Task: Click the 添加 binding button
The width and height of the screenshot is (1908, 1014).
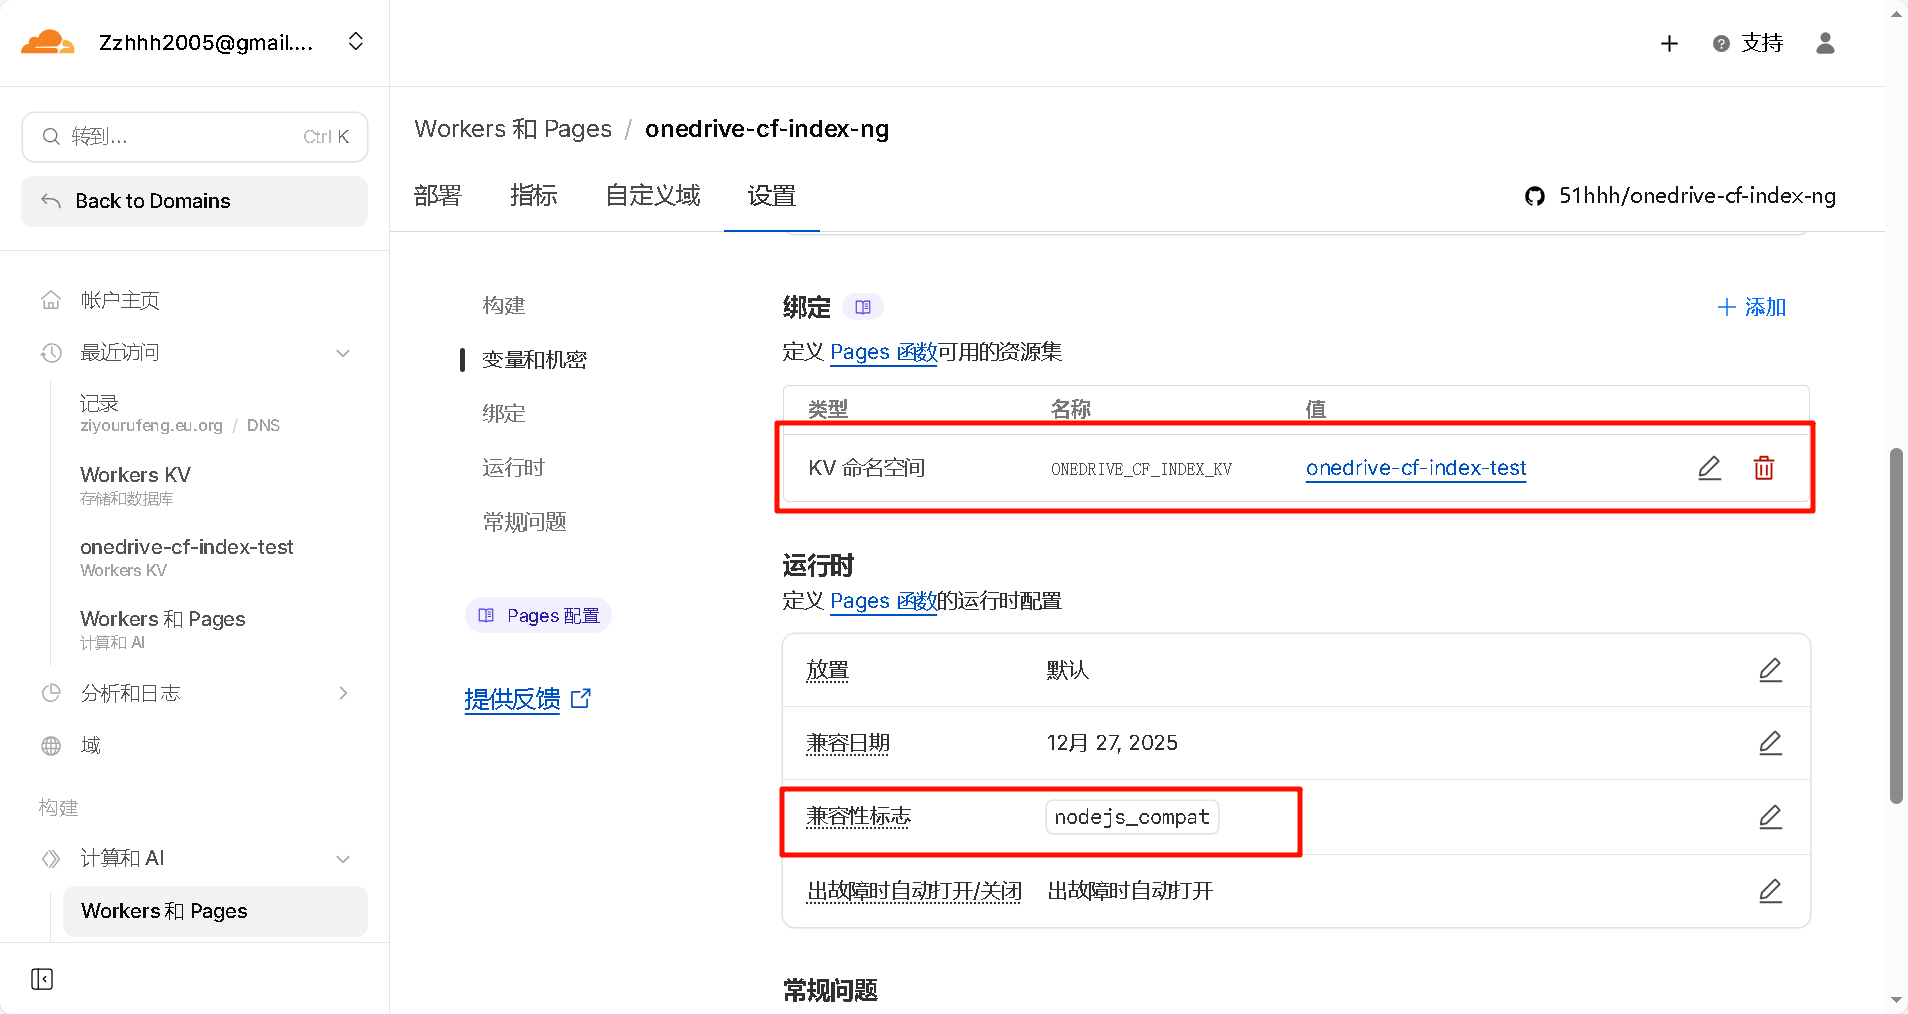Action: coord(1751,307)
